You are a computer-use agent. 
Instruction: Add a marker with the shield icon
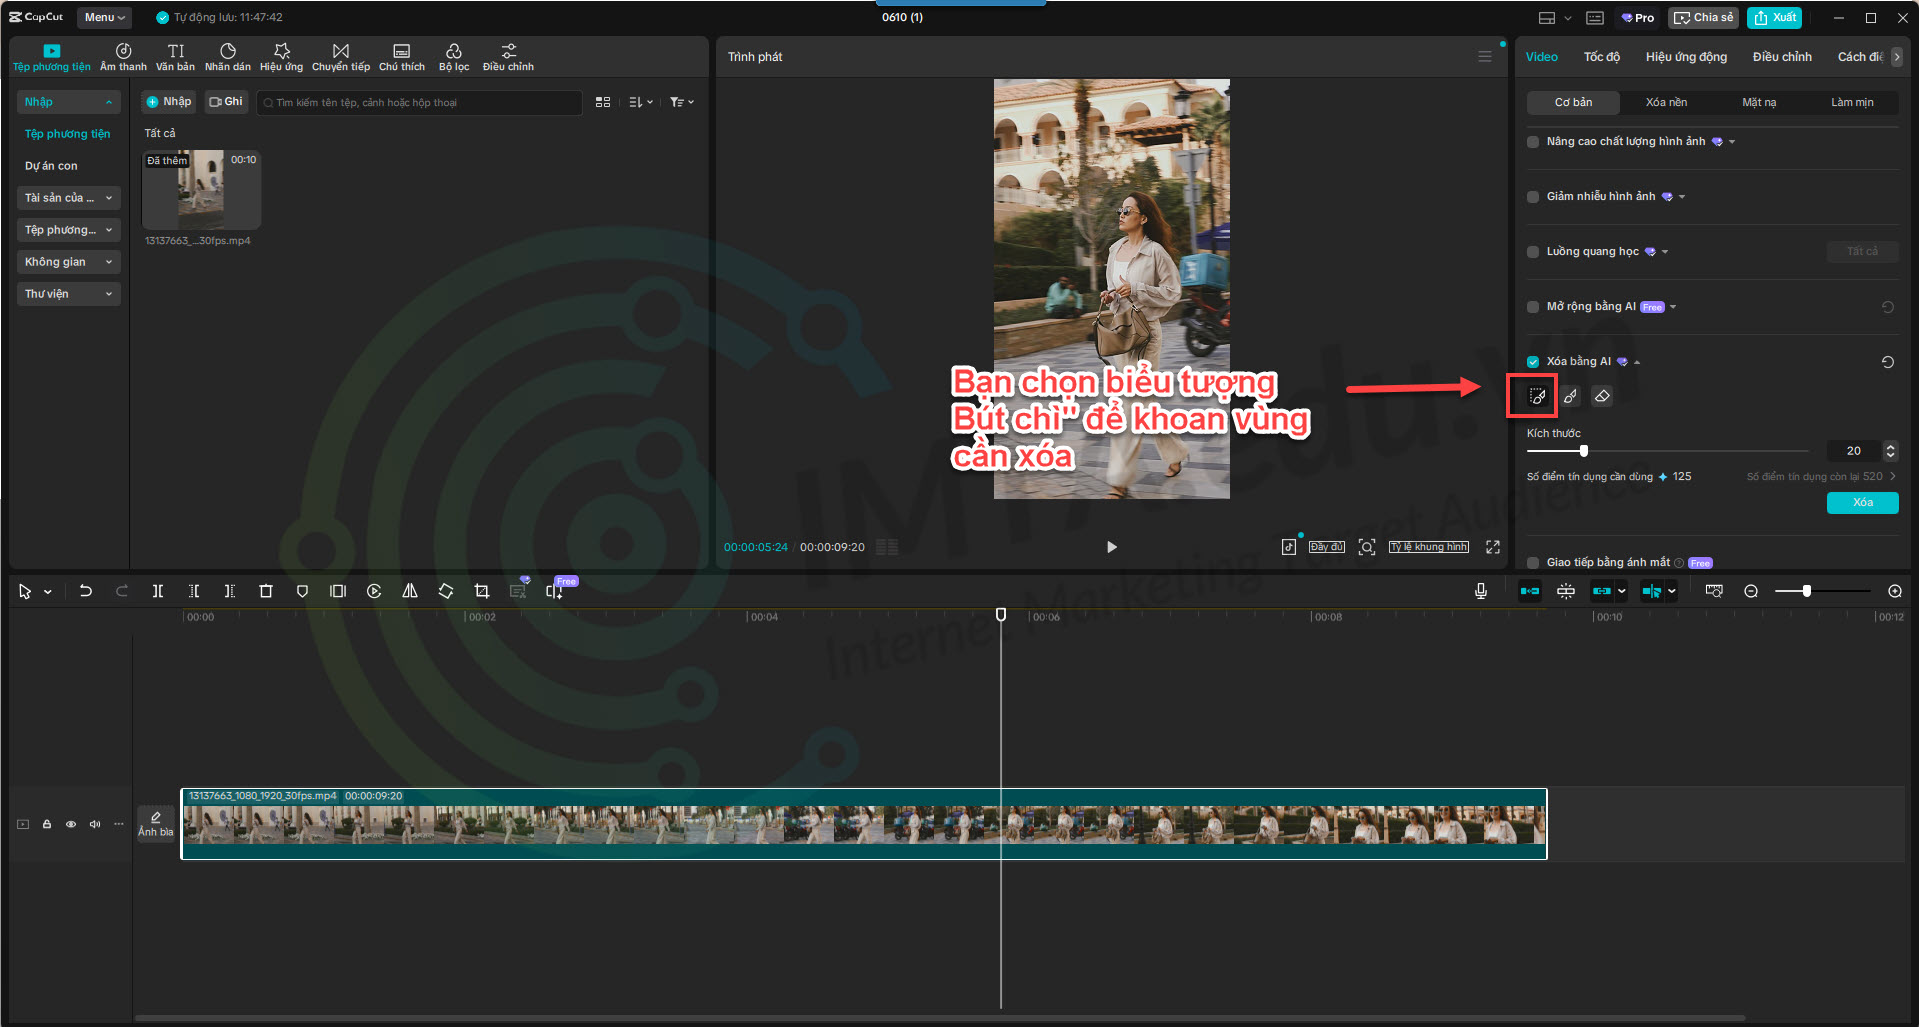(x=302, y=591)
